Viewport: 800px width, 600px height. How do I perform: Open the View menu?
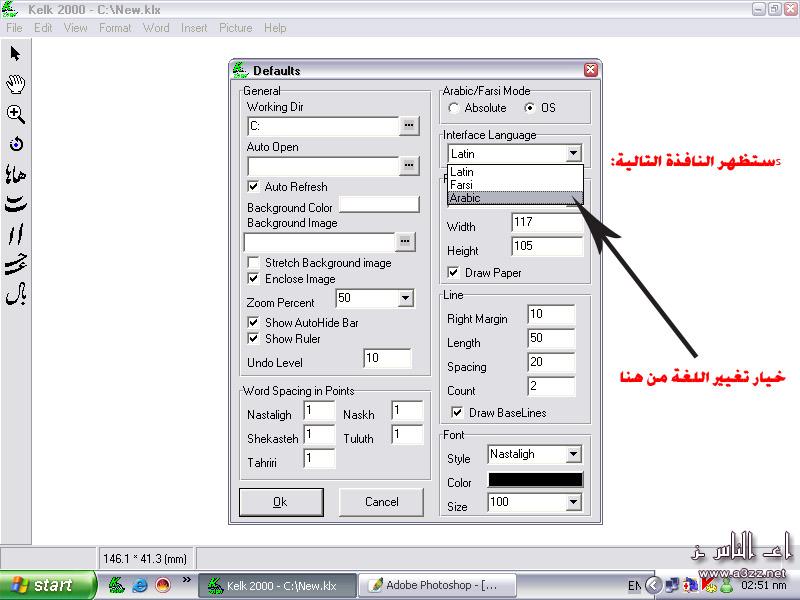[x=76, y=28]
